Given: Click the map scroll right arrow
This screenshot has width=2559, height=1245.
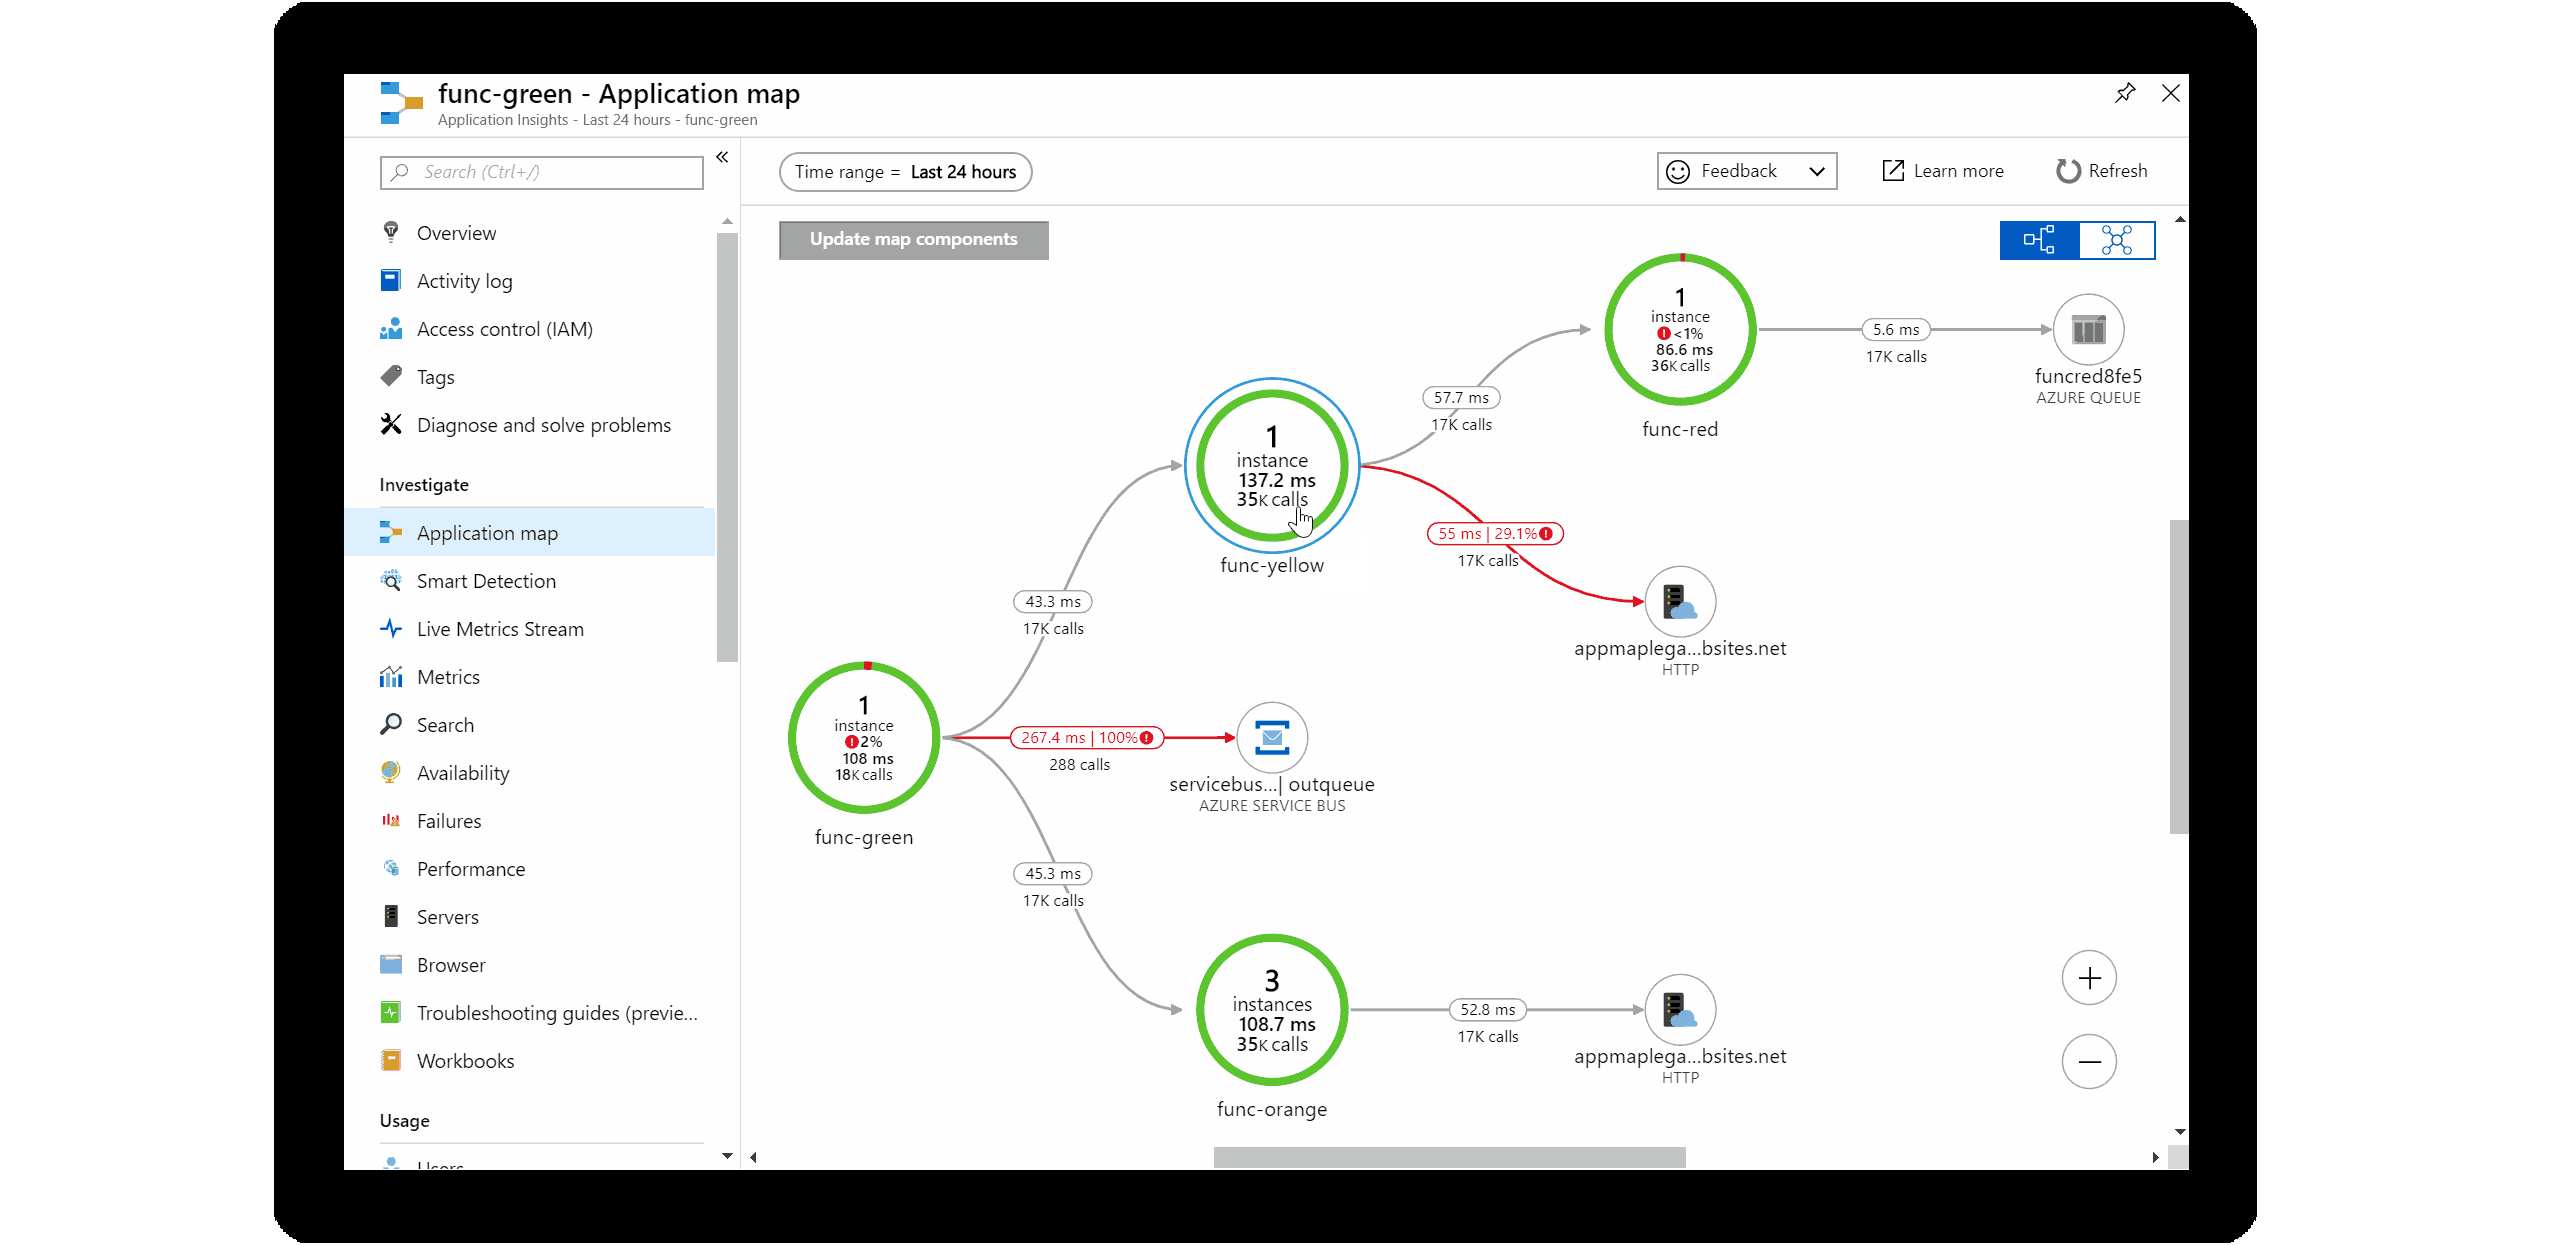Looking at the screenshot, I should click(2155, 1157).
